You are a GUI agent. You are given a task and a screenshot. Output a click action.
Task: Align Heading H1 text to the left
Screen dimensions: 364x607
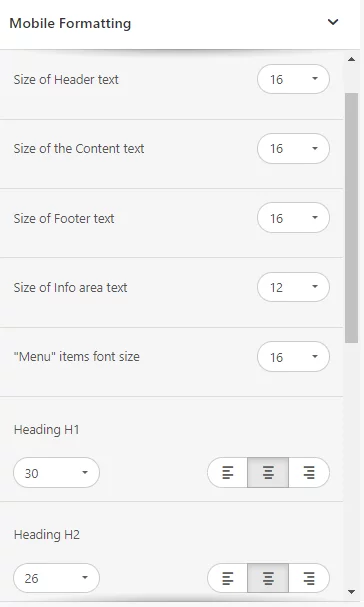pos(228,472)
